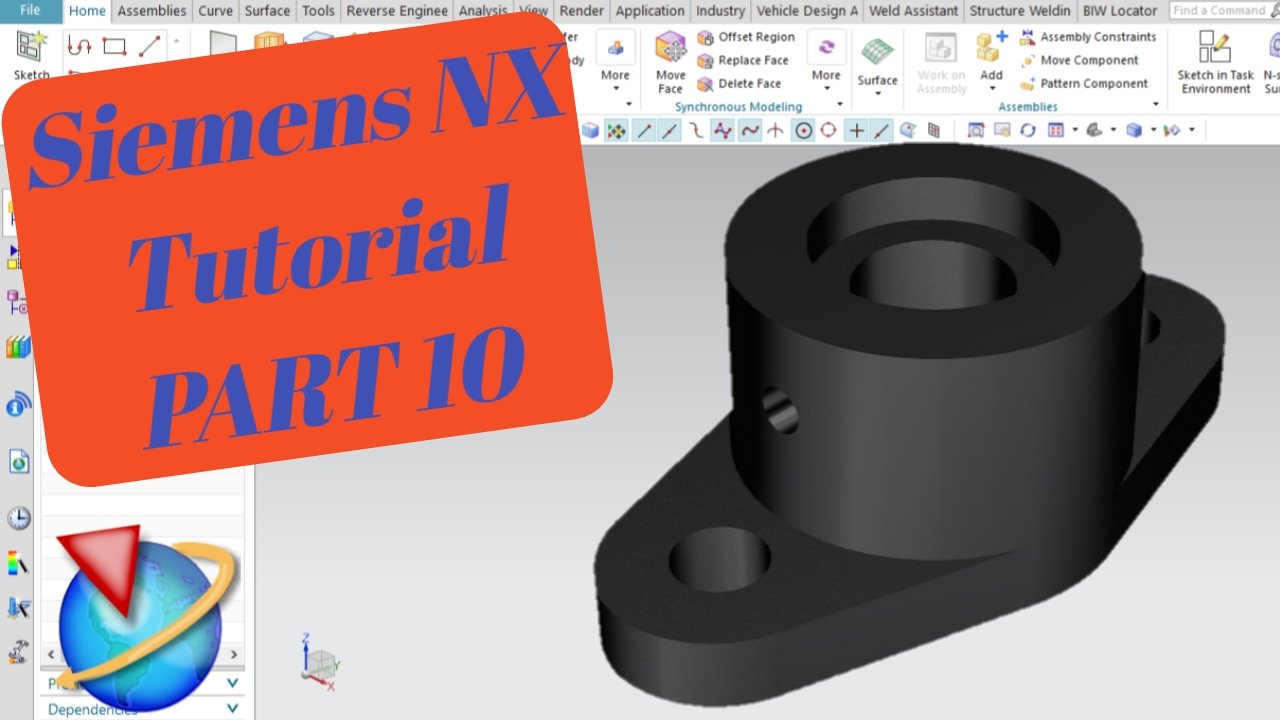Toggle Mid Point snap

point(669,130)
